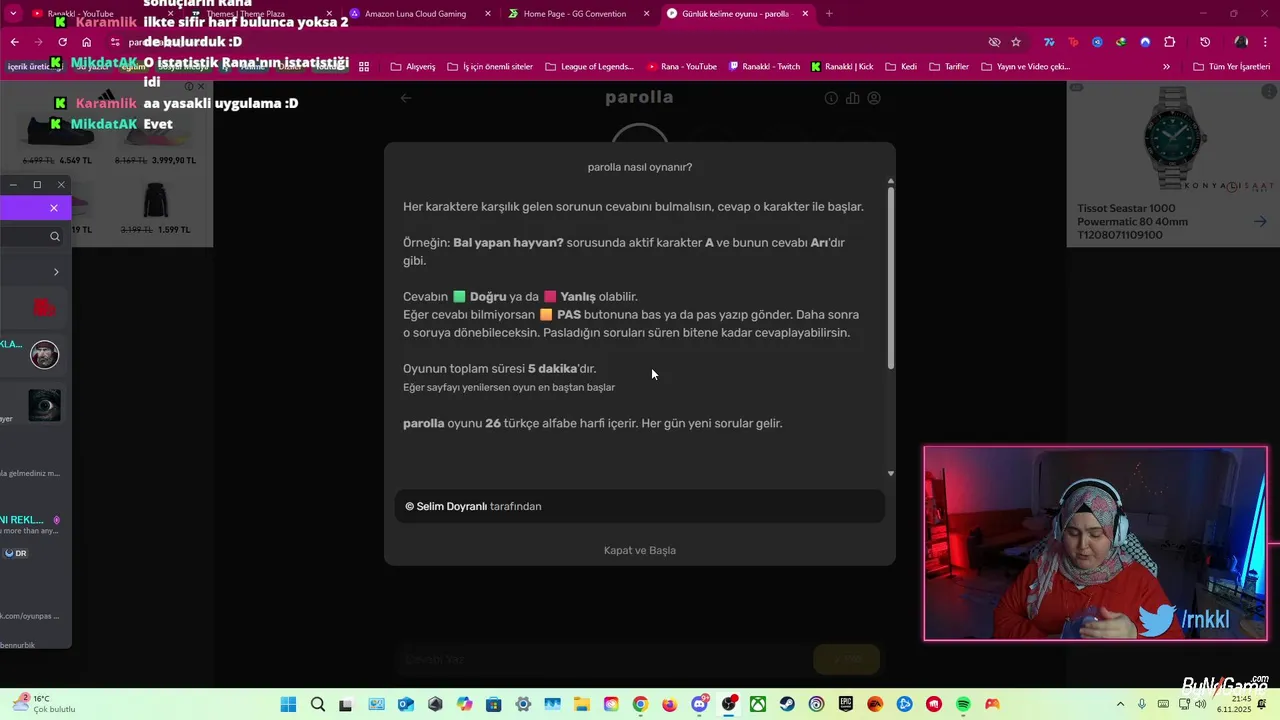Click the crossed-eye tracking protection icon
The height and width of the screenshot is (720, 1280).
(994, 42)
